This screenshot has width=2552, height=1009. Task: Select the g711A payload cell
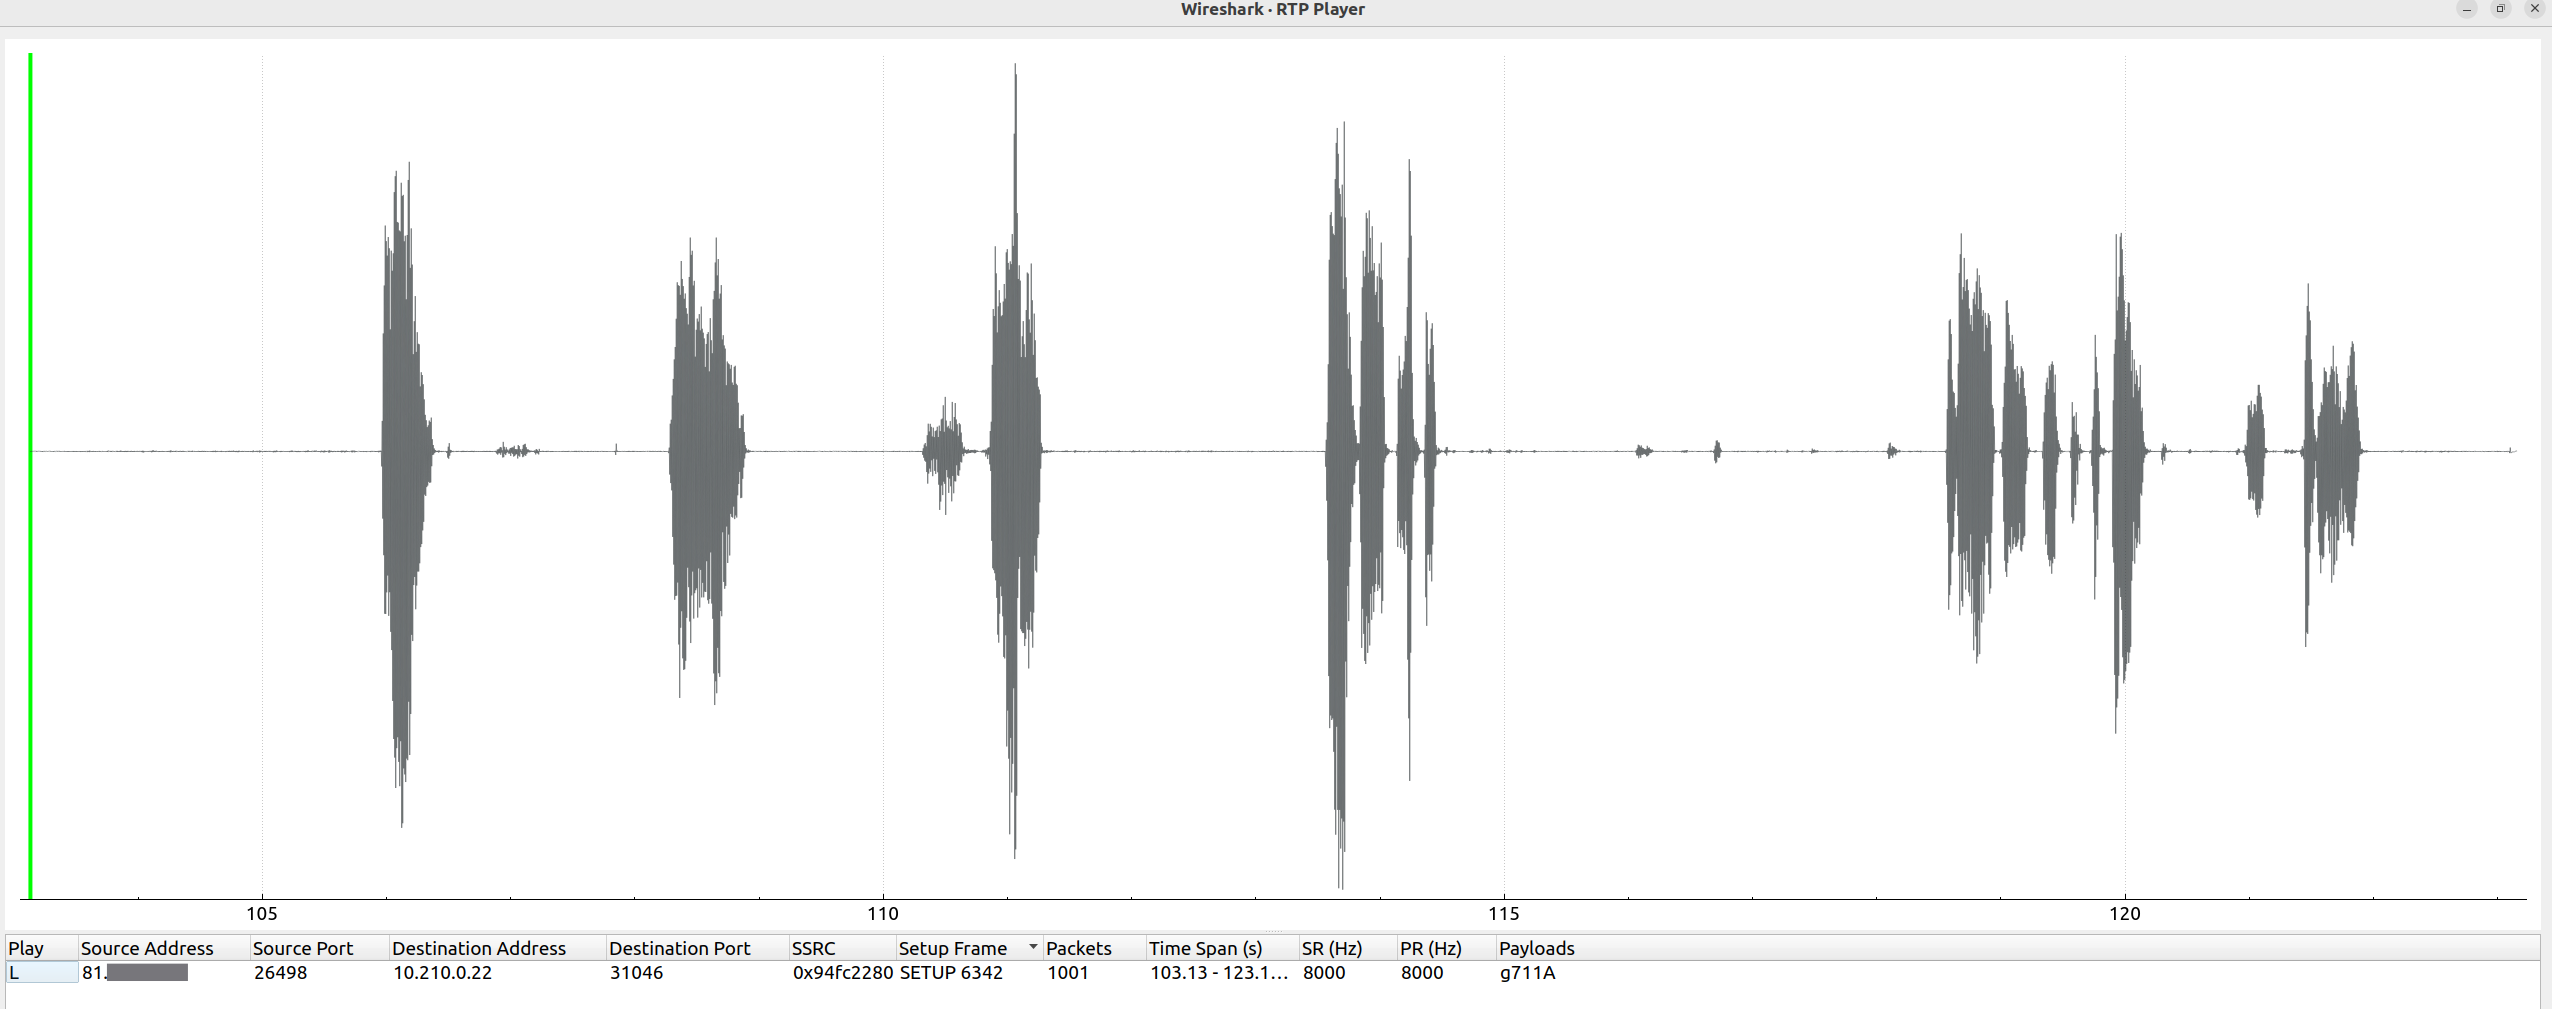1527,973
